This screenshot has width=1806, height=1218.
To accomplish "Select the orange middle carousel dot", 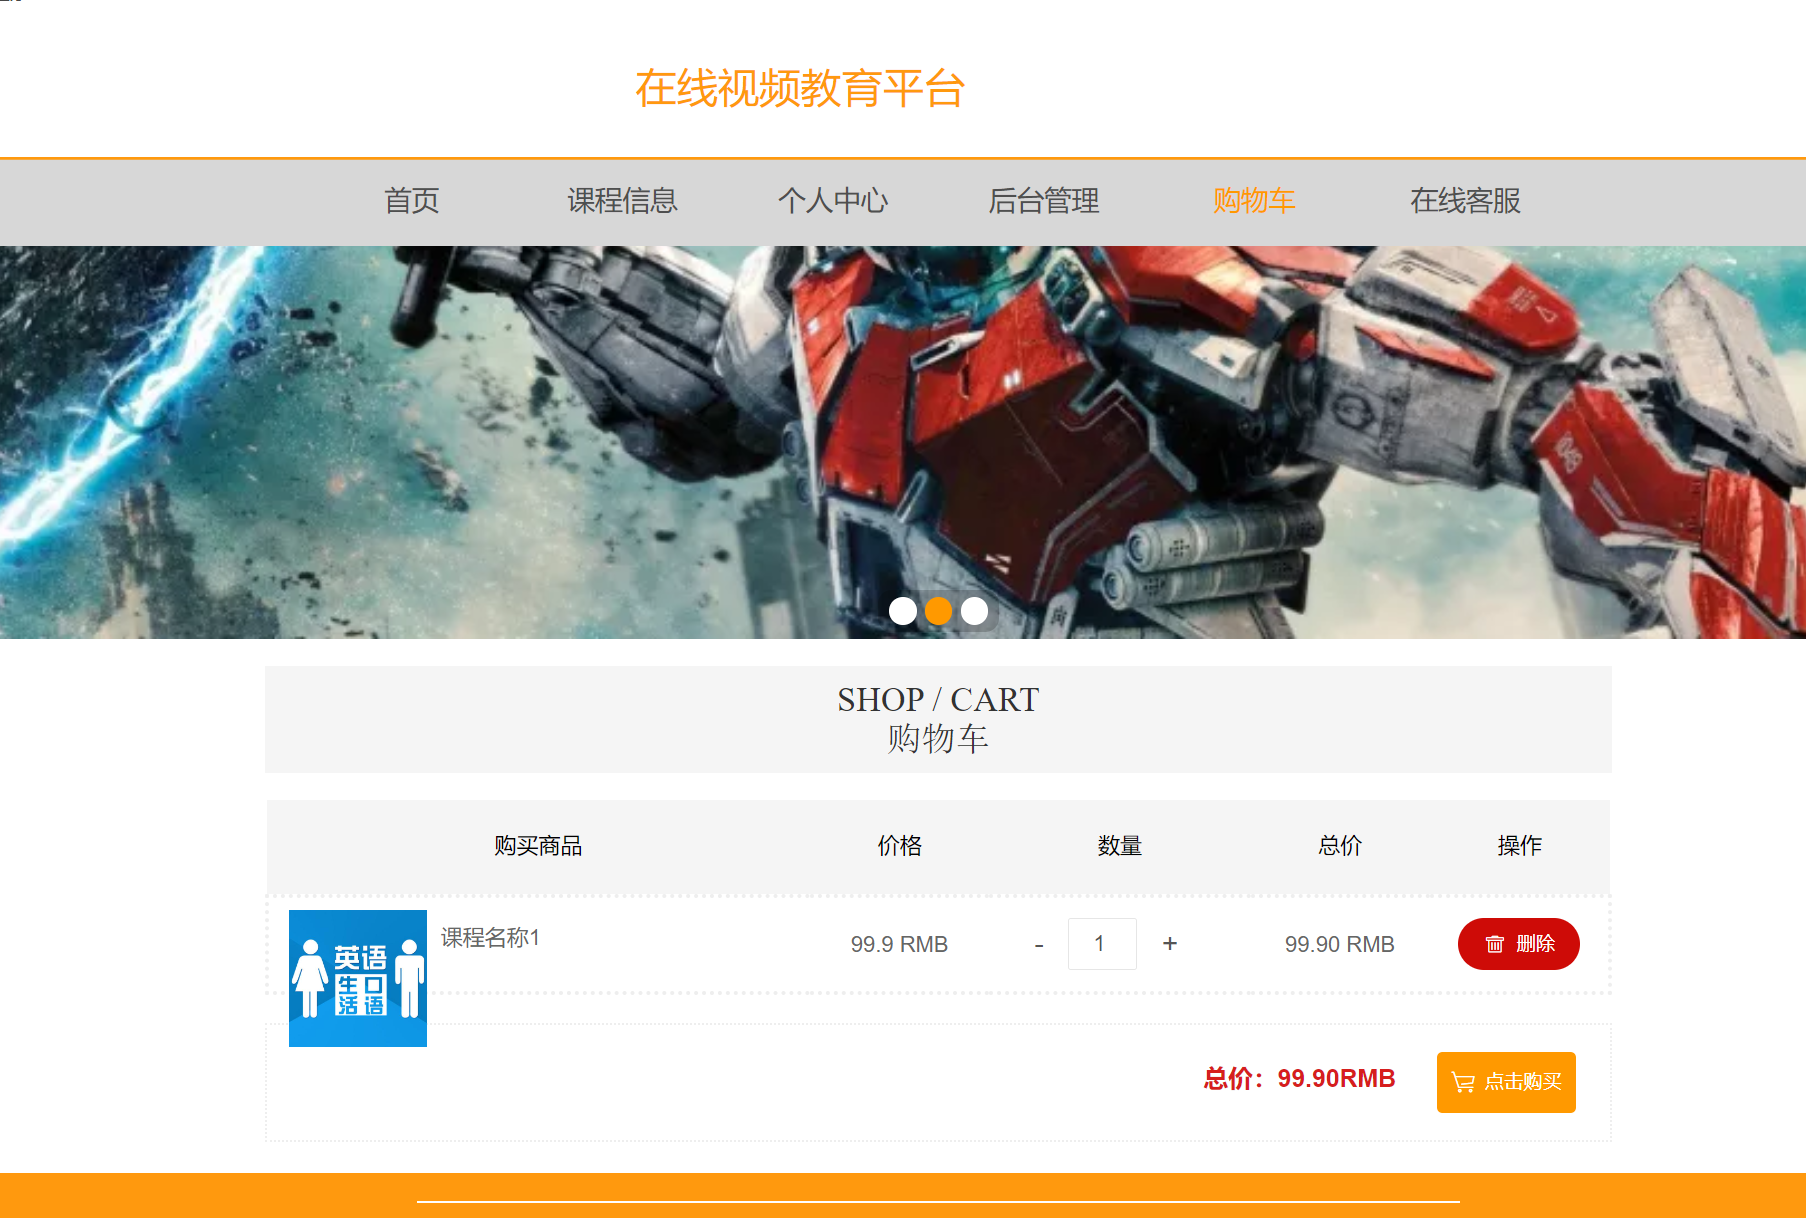I will point(938,611).
